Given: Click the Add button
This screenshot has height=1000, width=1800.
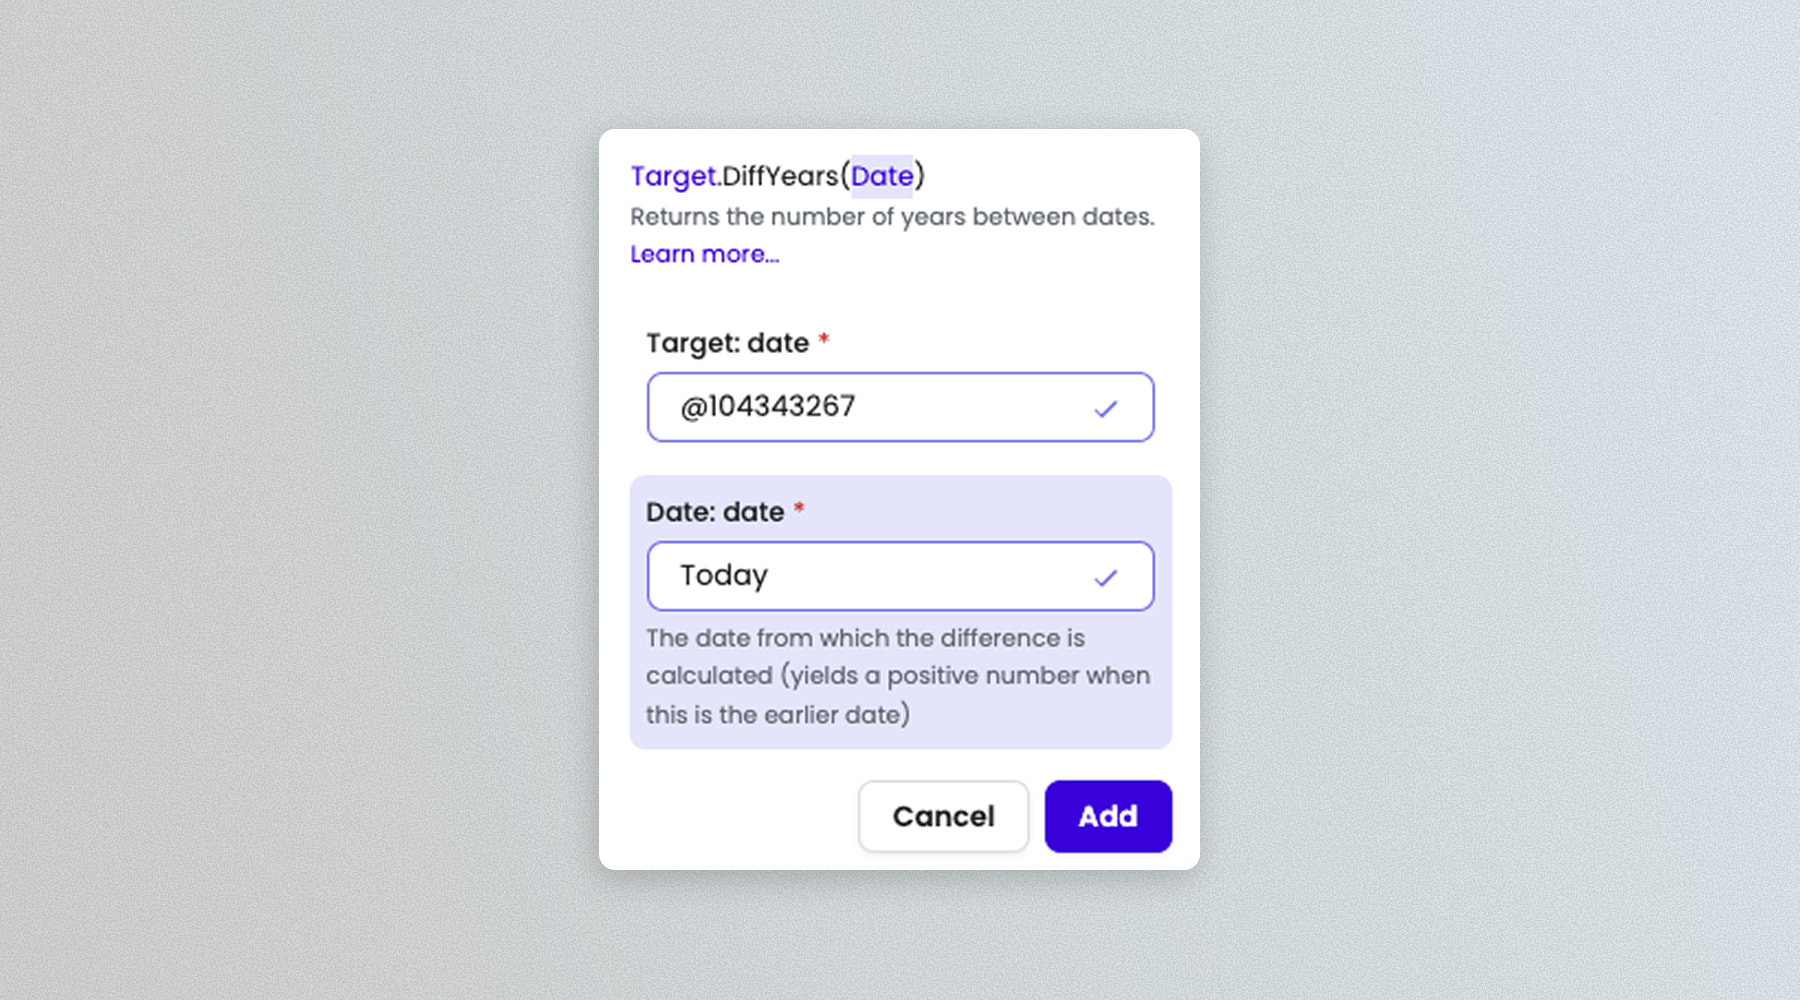Looking at the screenshot, I should pos(1107,816).
